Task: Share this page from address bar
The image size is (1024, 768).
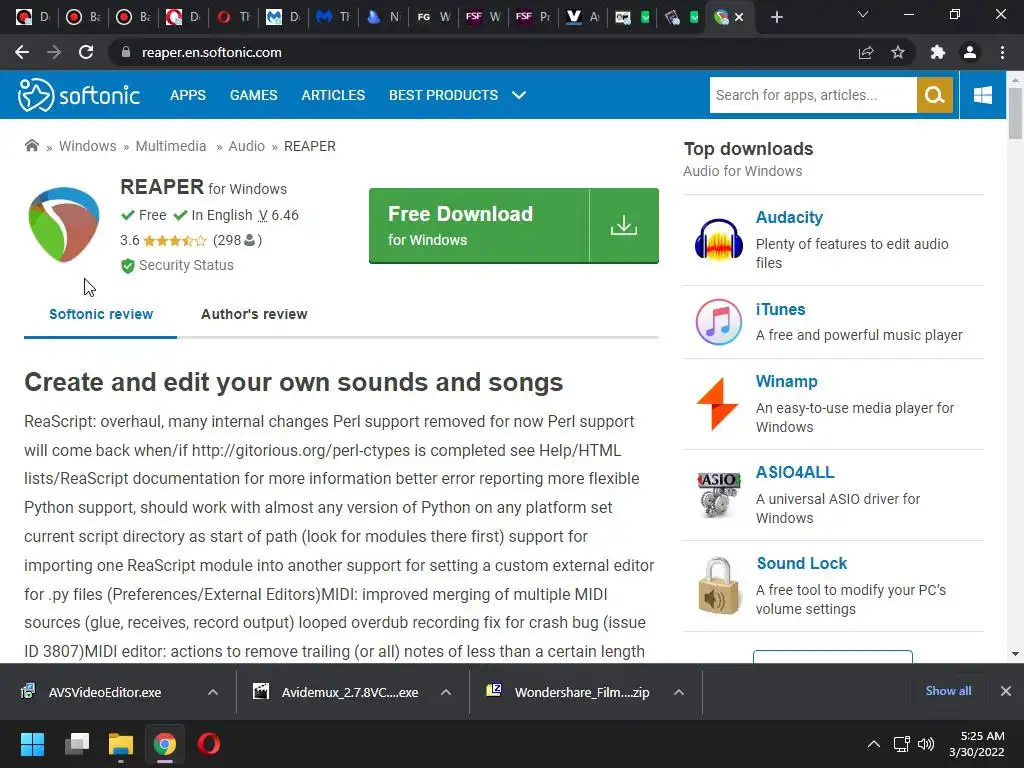Action: [x=866, y=52]
